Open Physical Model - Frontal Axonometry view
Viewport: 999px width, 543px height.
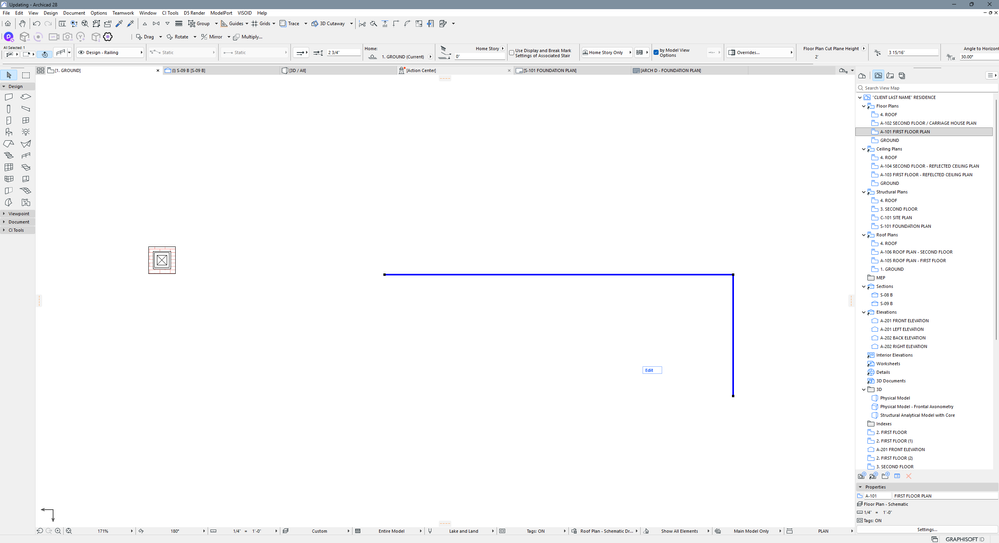point(916,407)
